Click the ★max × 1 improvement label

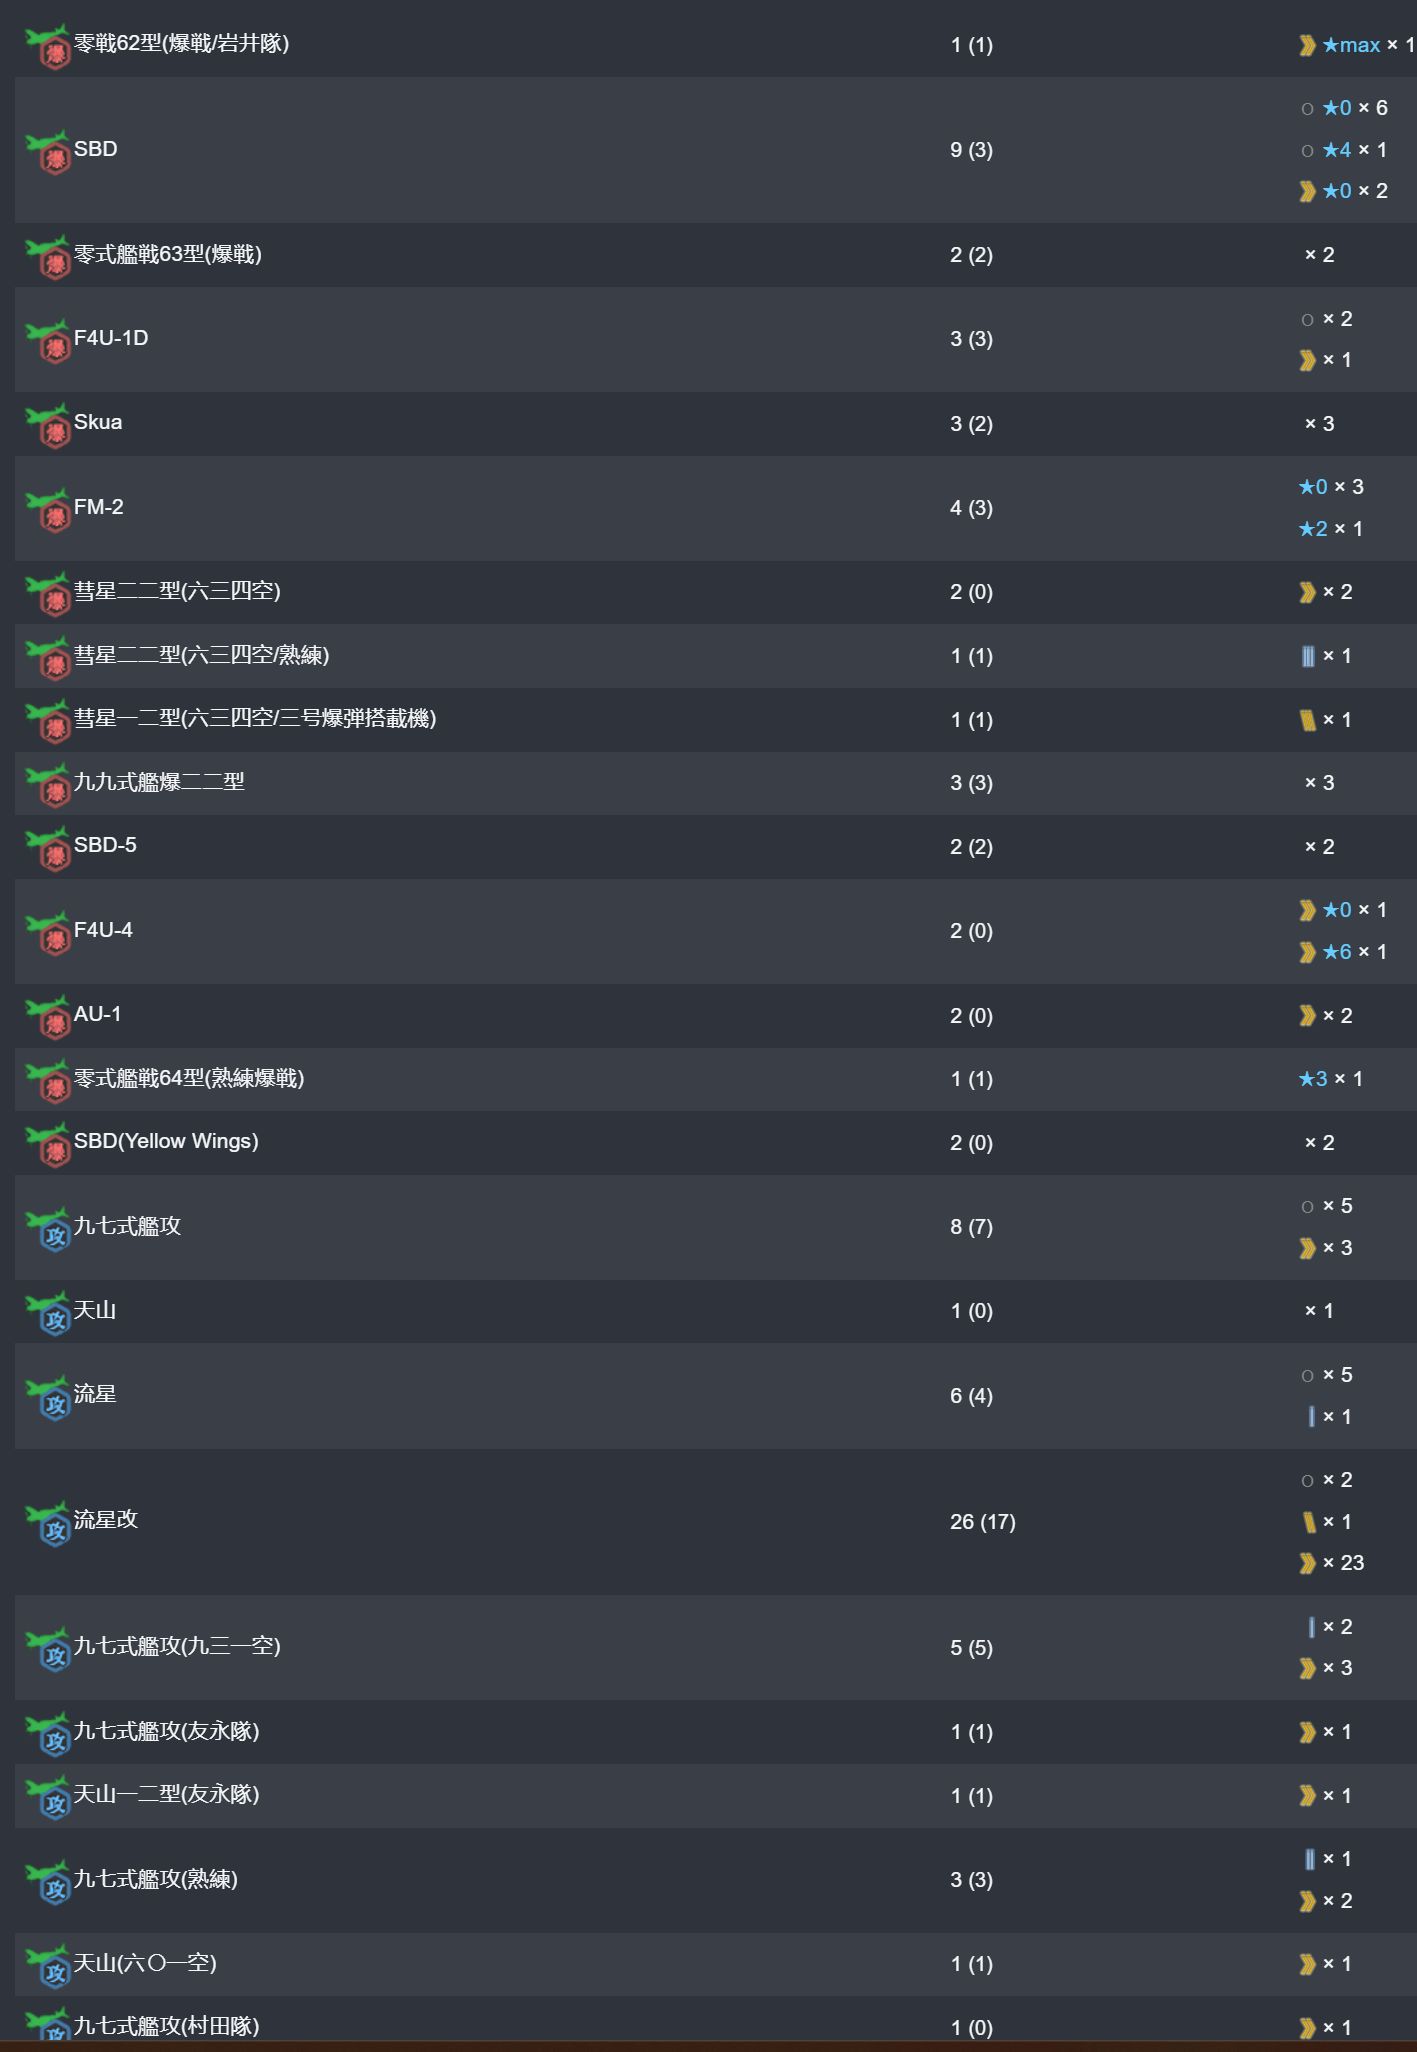1367,45
